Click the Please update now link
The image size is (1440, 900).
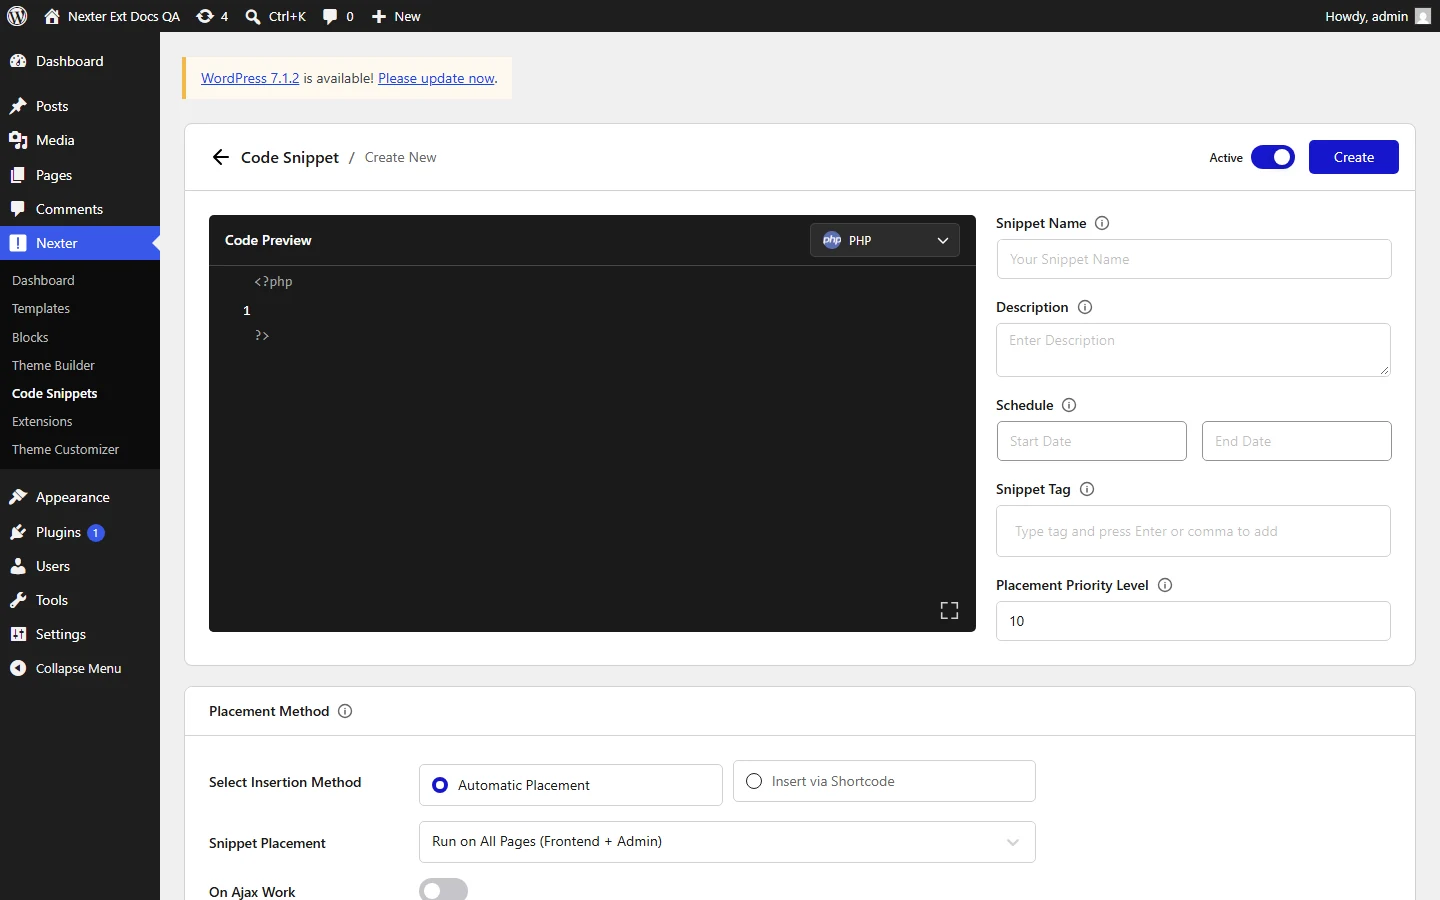436,78
